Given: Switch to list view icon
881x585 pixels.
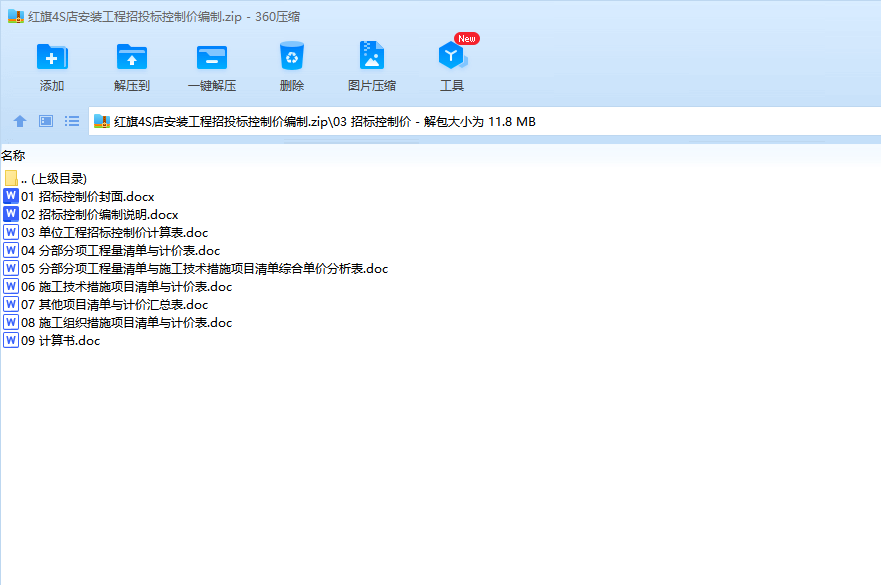Looking at the screenshot, I should [x=72, y=121].
